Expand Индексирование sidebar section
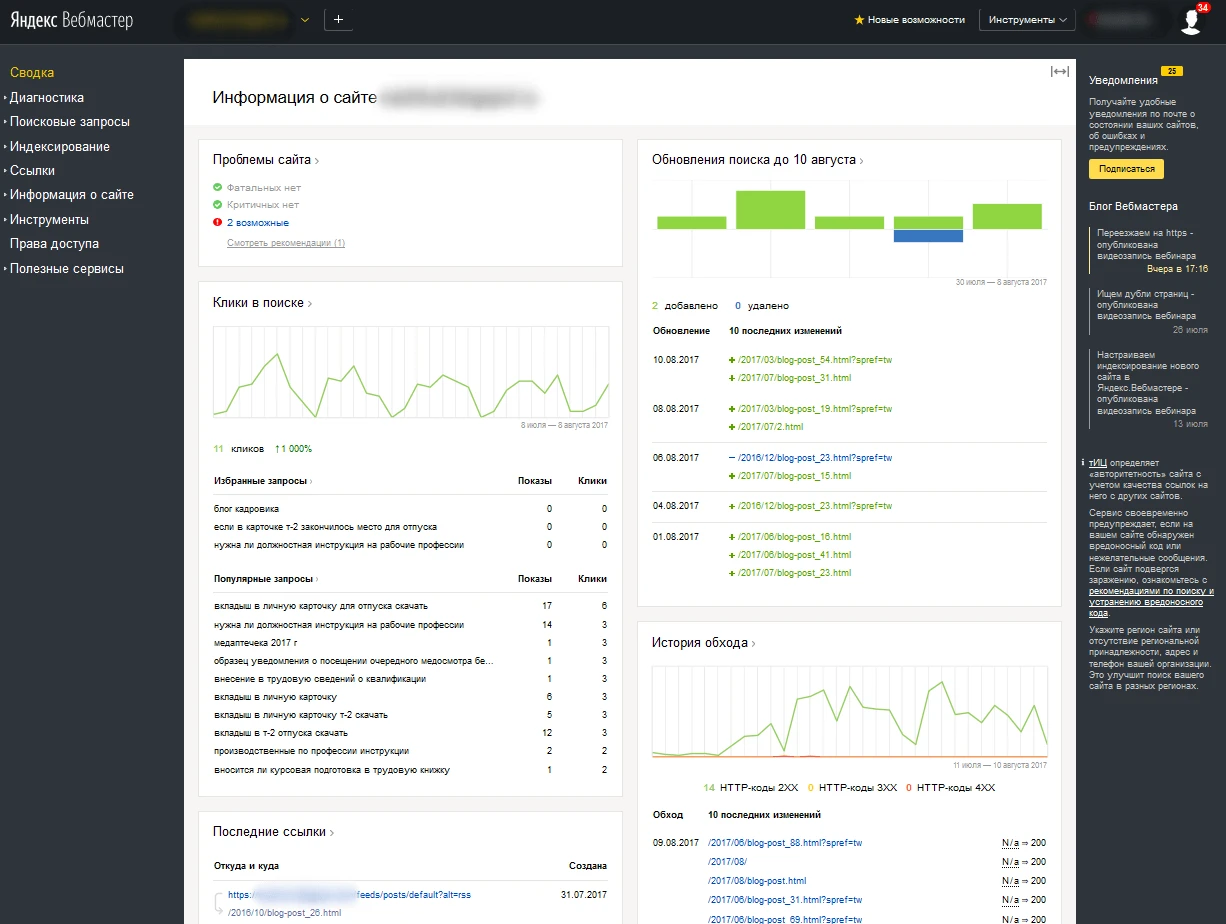 [x=60, y=147]
